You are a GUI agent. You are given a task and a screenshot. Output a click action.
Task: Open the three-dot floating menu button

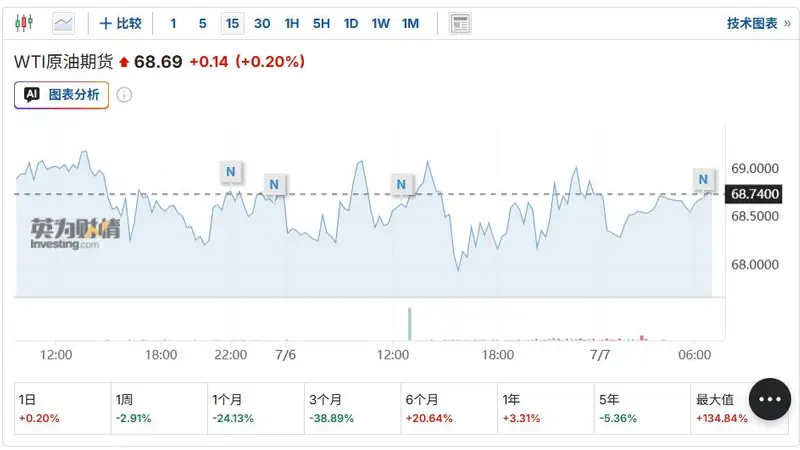click(x=770, y=399)
